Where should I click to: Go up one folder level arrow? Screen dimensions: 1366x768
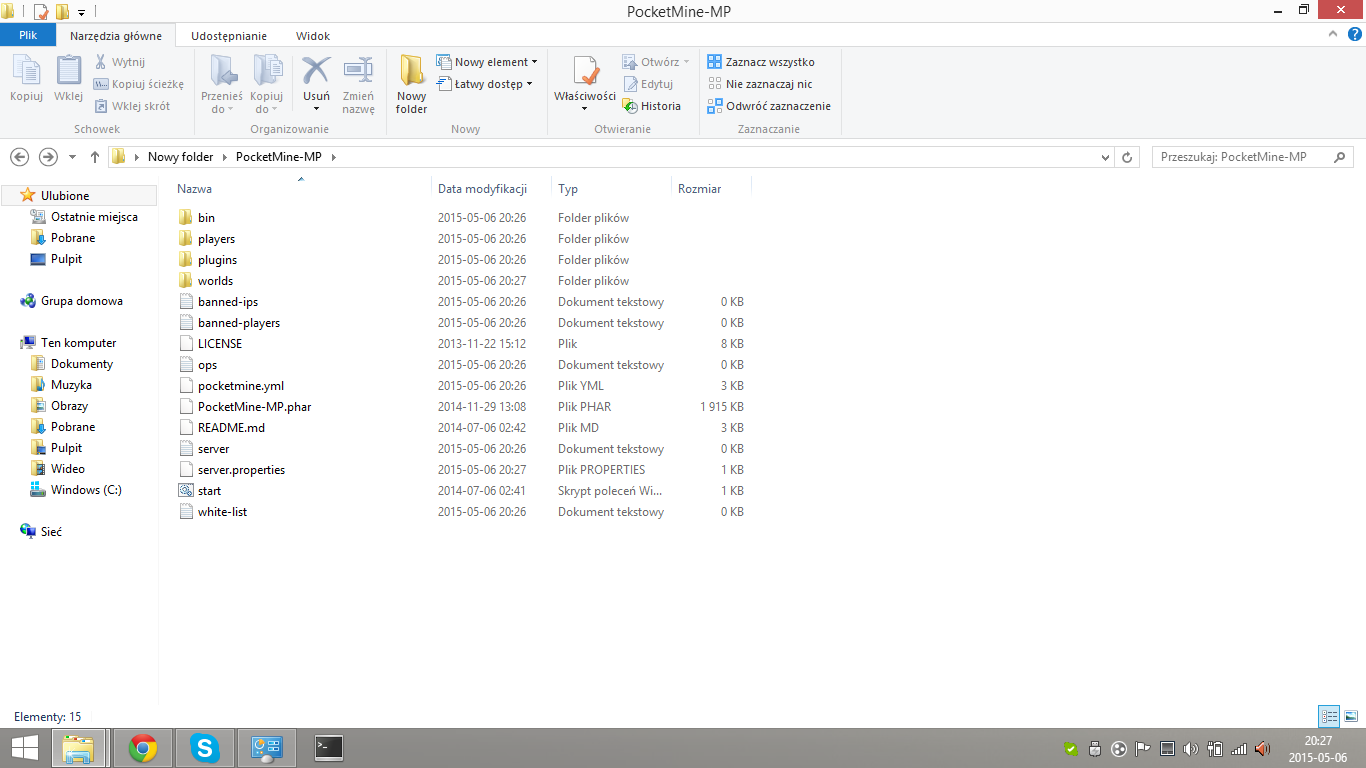click(x=95, y=157)
